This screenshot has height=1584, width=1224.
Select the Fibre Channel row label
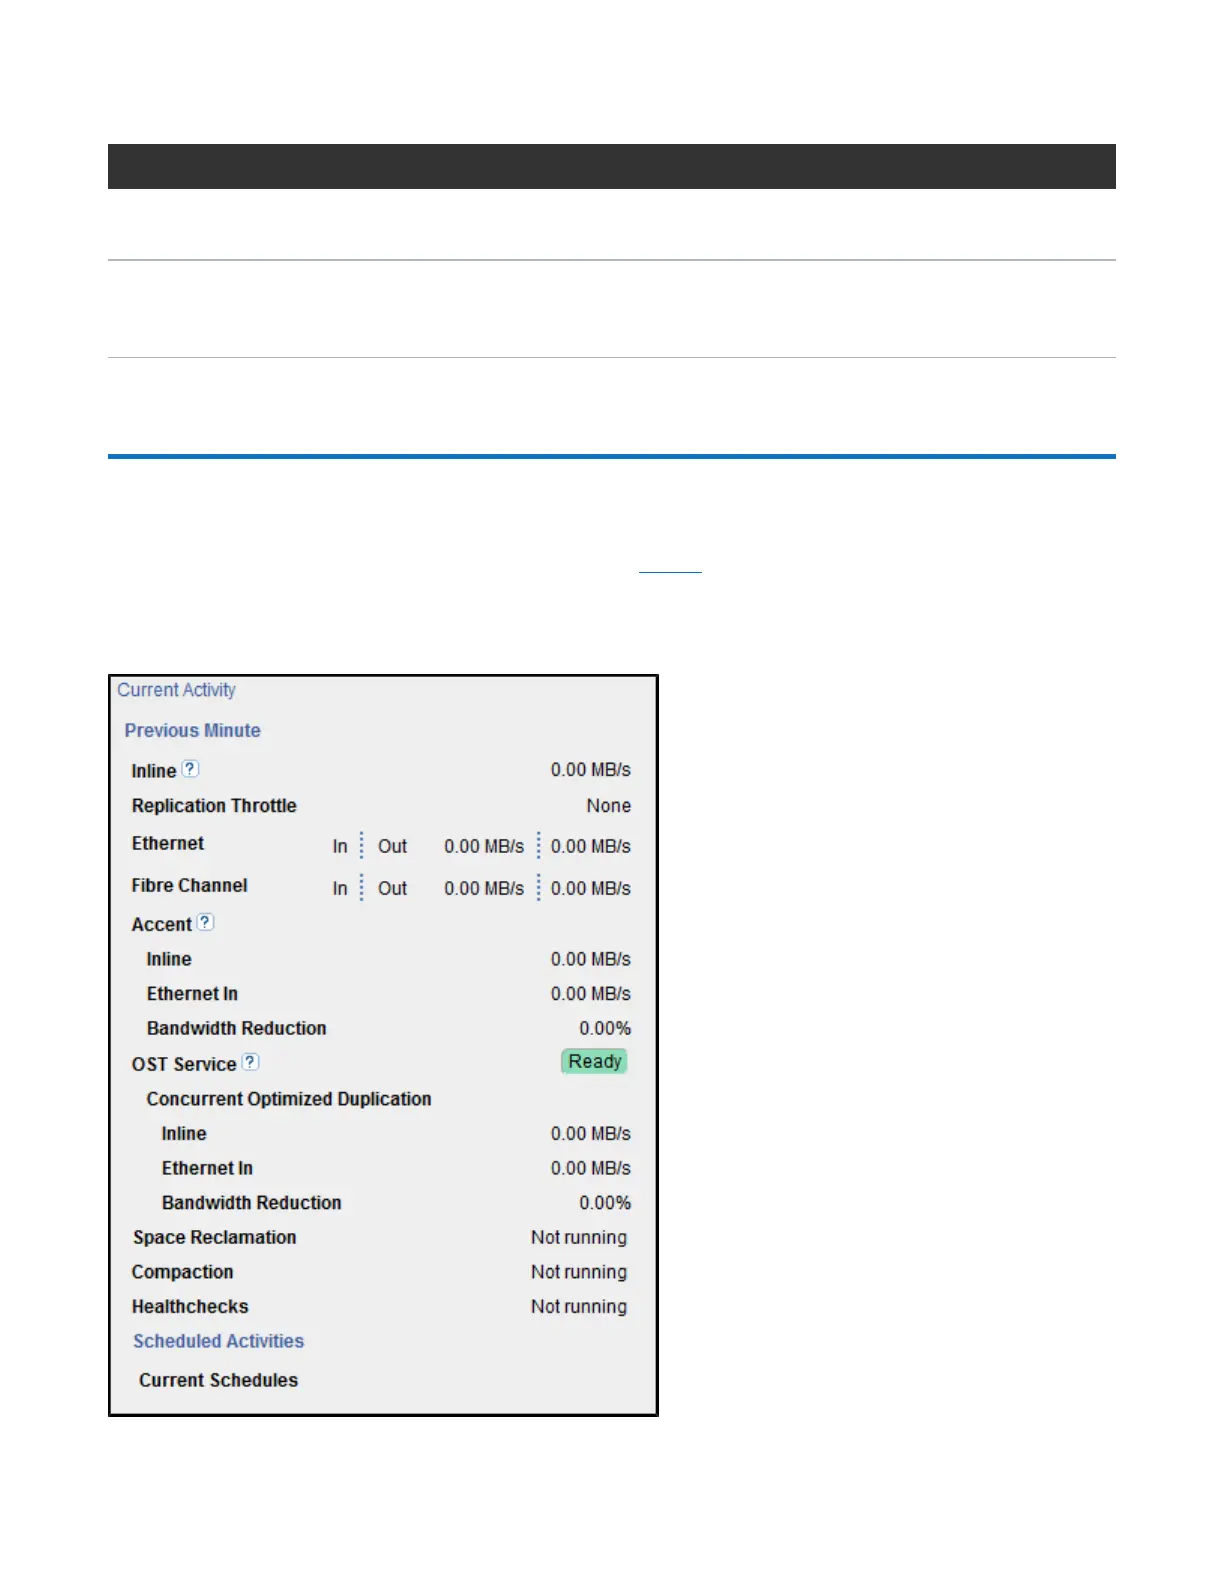point(189,885)
